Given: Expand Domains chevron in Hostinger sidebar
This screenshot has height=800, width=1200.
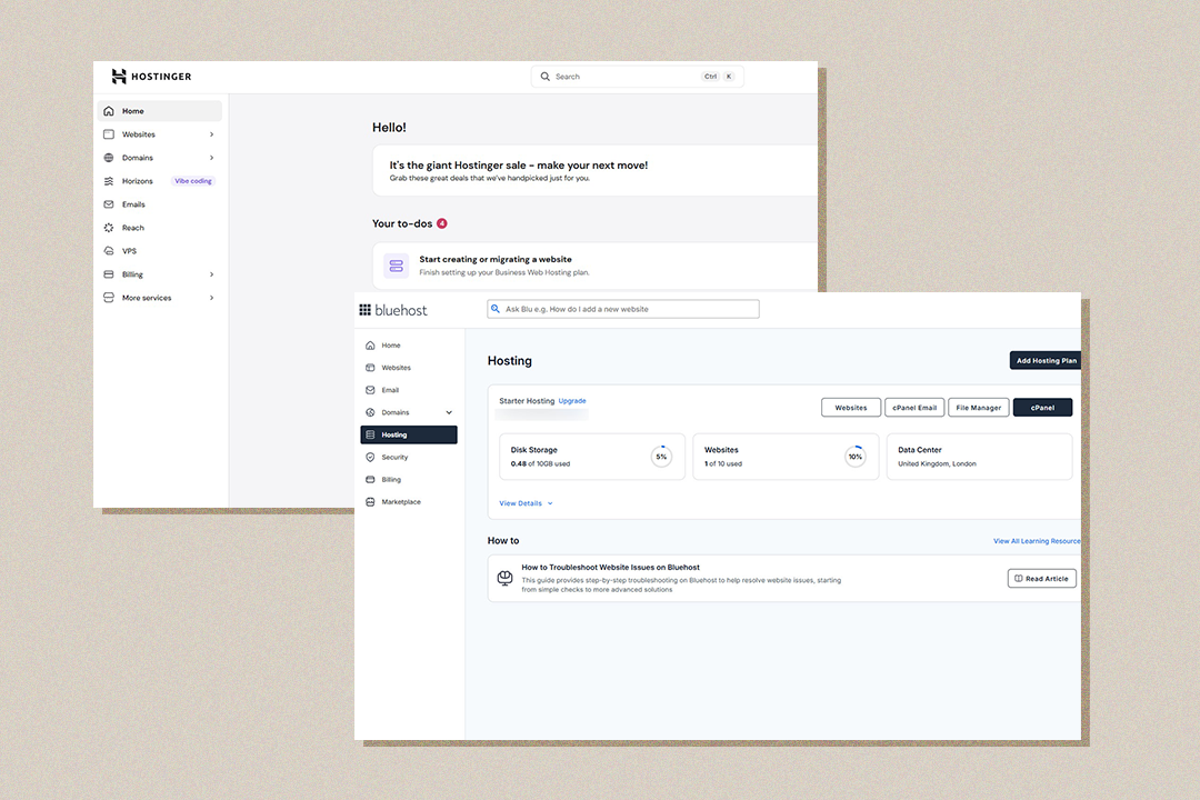Looking at the screenshot, I should (x=211, y=158).
